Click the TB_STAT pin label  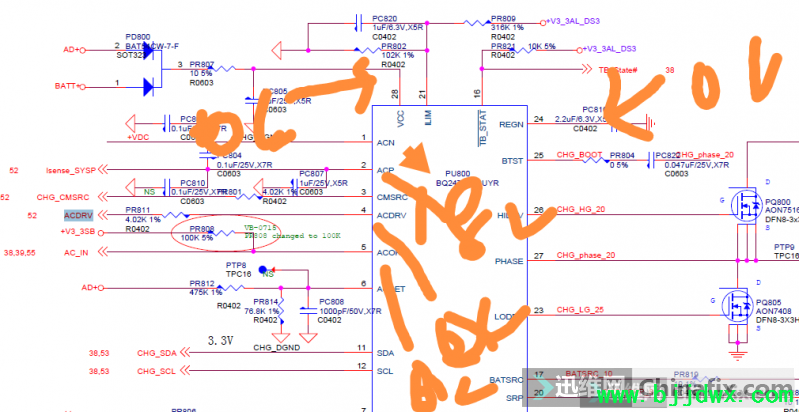click(482, 128)
